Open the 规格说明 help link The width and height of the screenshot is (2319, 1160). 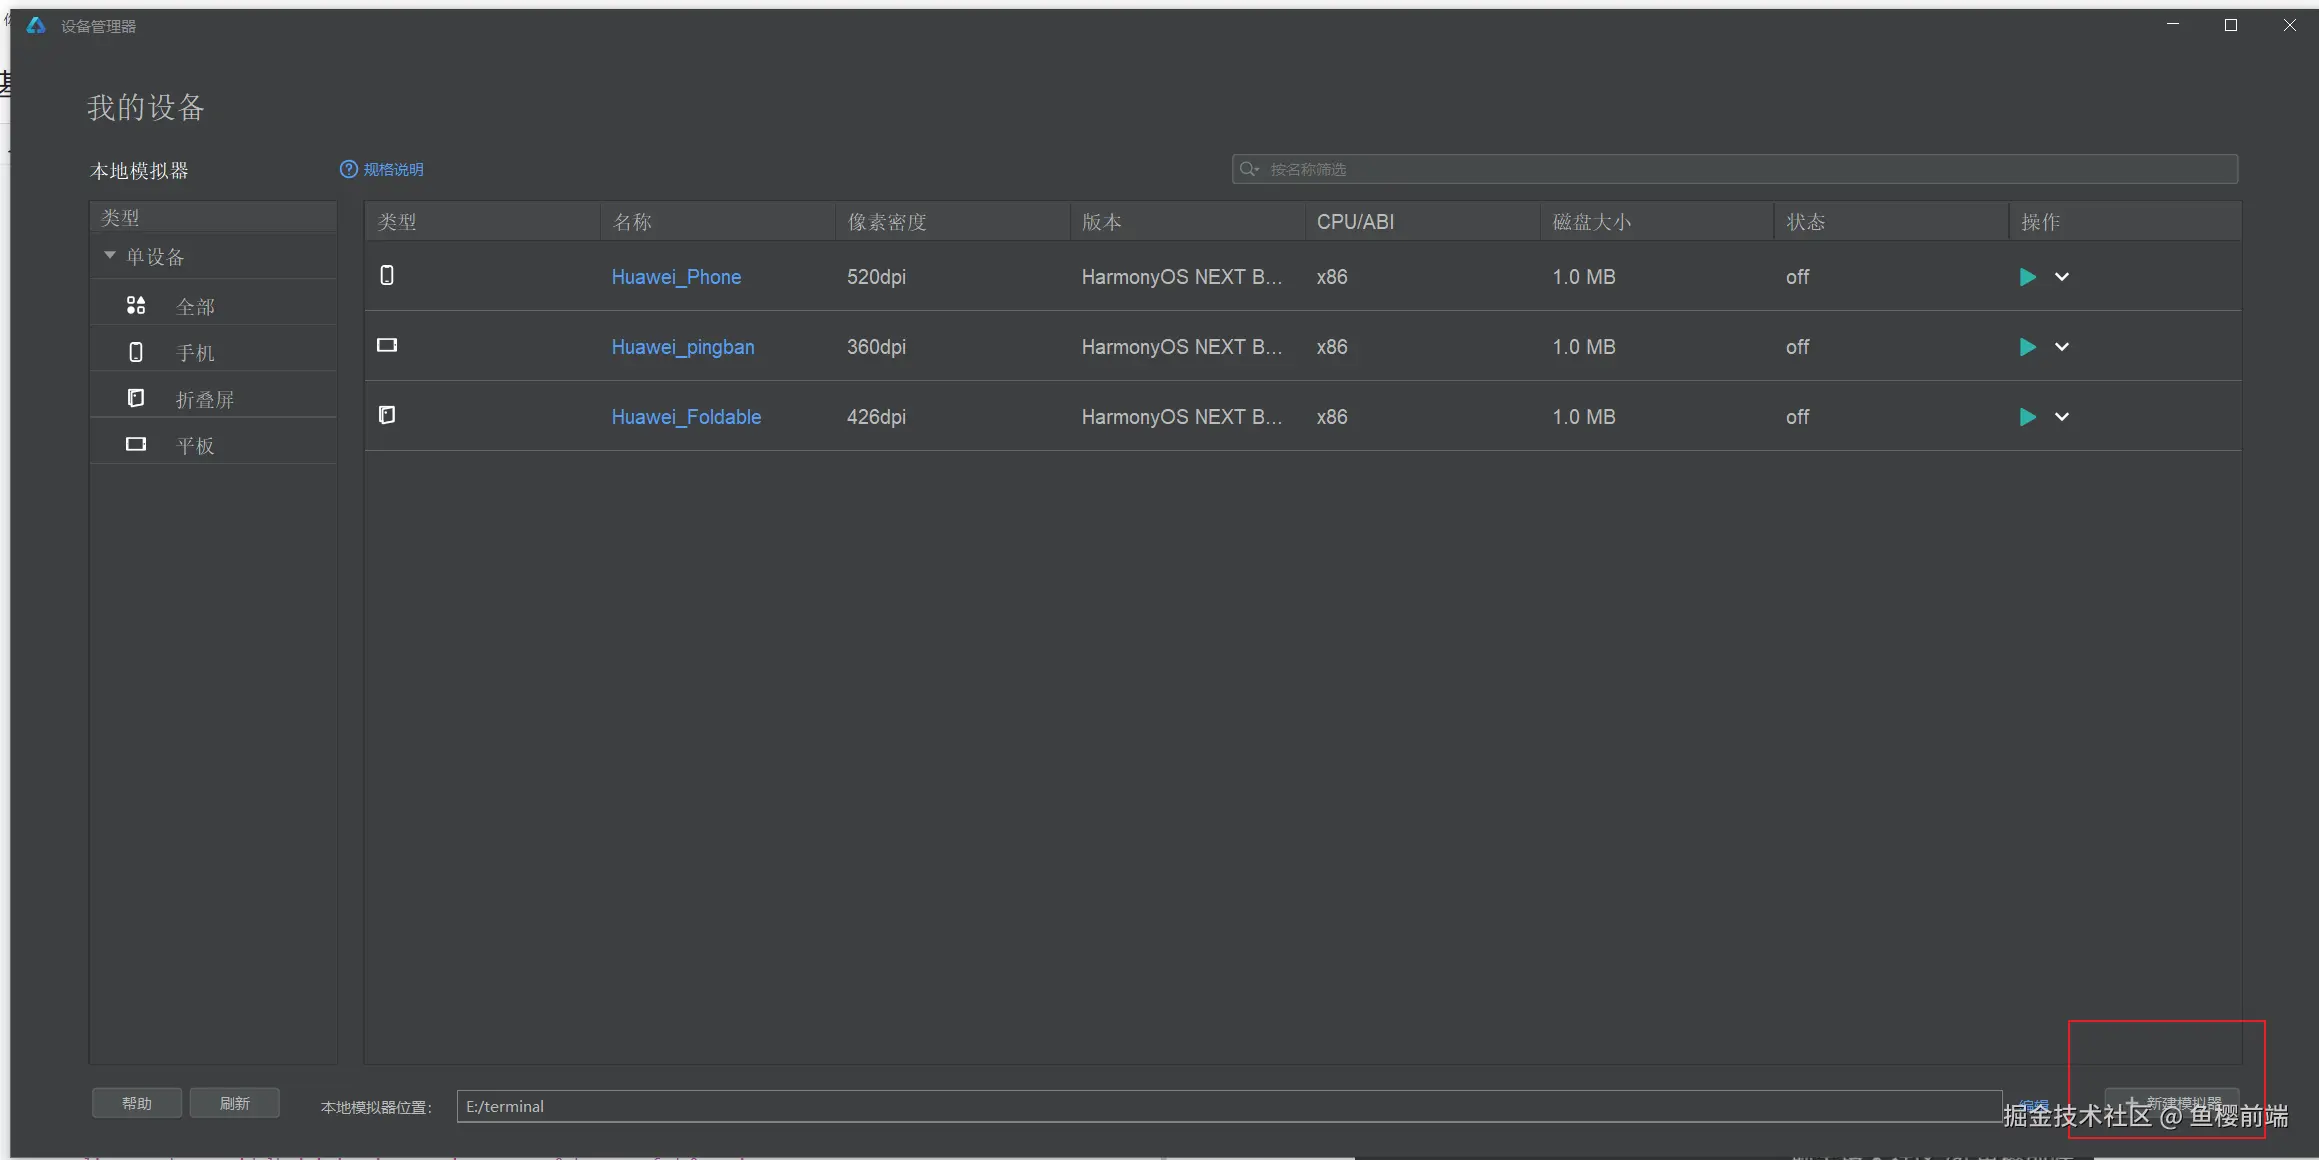pos(392,170)
